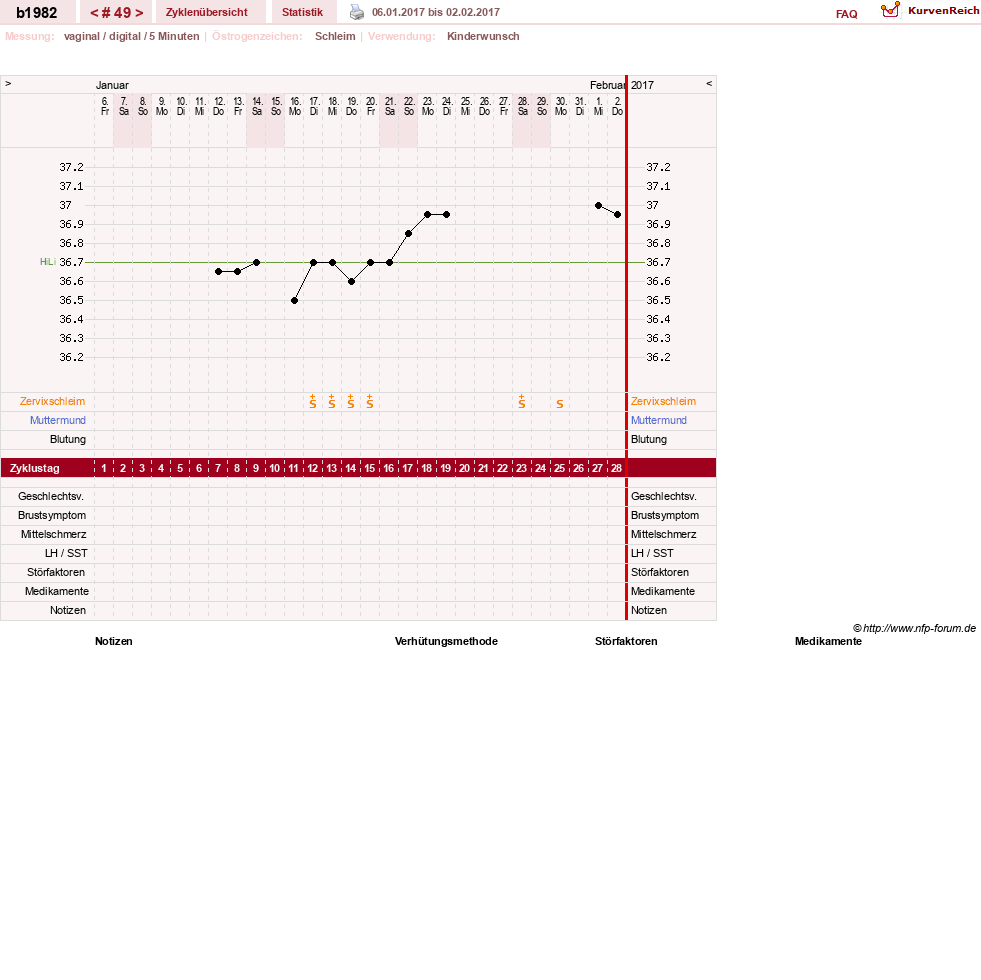Select the temperature point on 22. So
This screenshot has height=980, width=981.
(x=409, y=233)
